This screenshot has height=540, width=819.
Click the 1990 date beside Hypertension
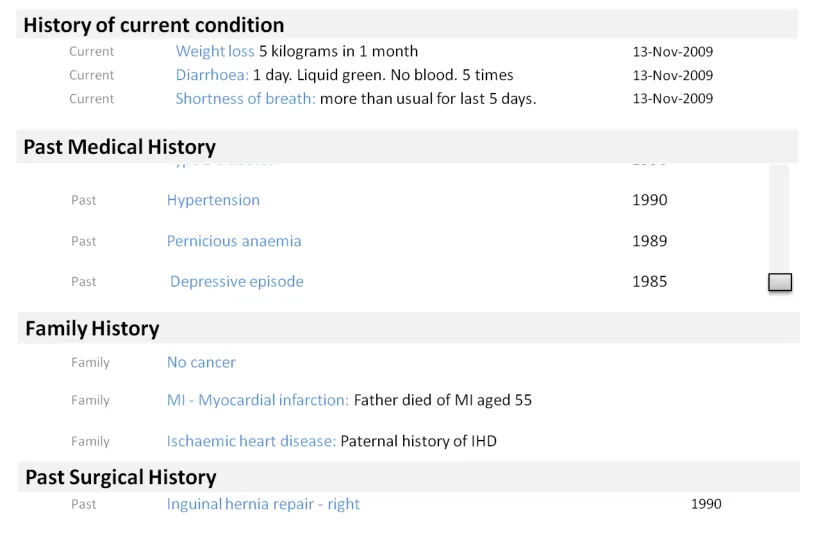pyautogui.click(x=649, y=200)
